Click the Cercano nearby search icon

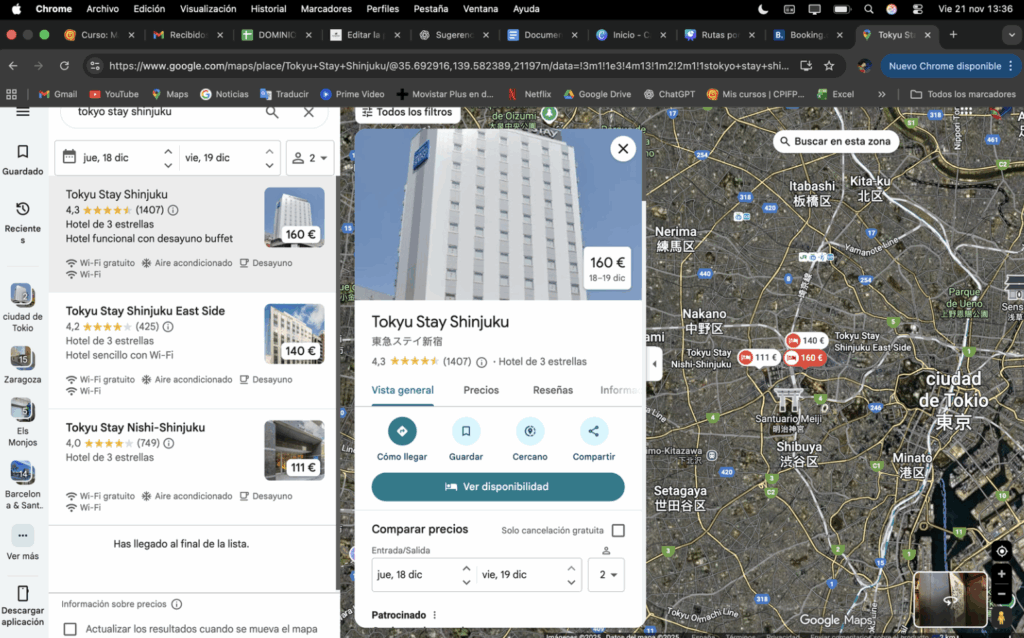click(530, 431)
